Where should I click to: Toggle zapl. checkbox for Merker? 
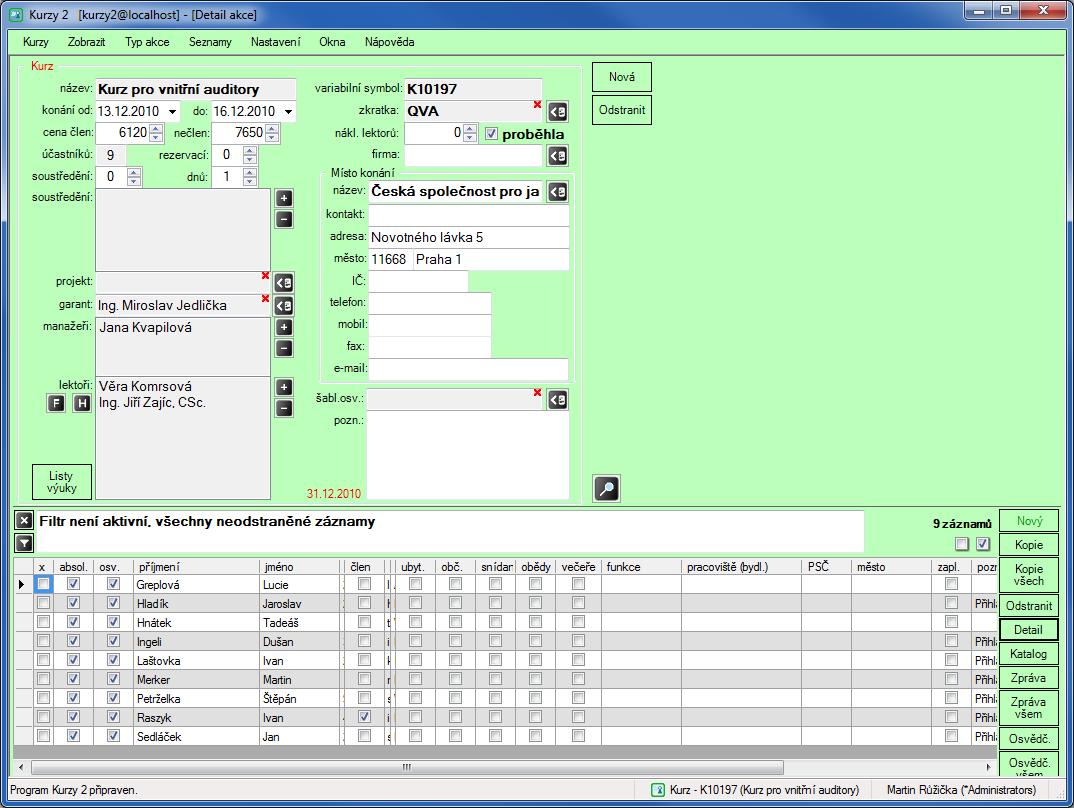pos(951,679)
